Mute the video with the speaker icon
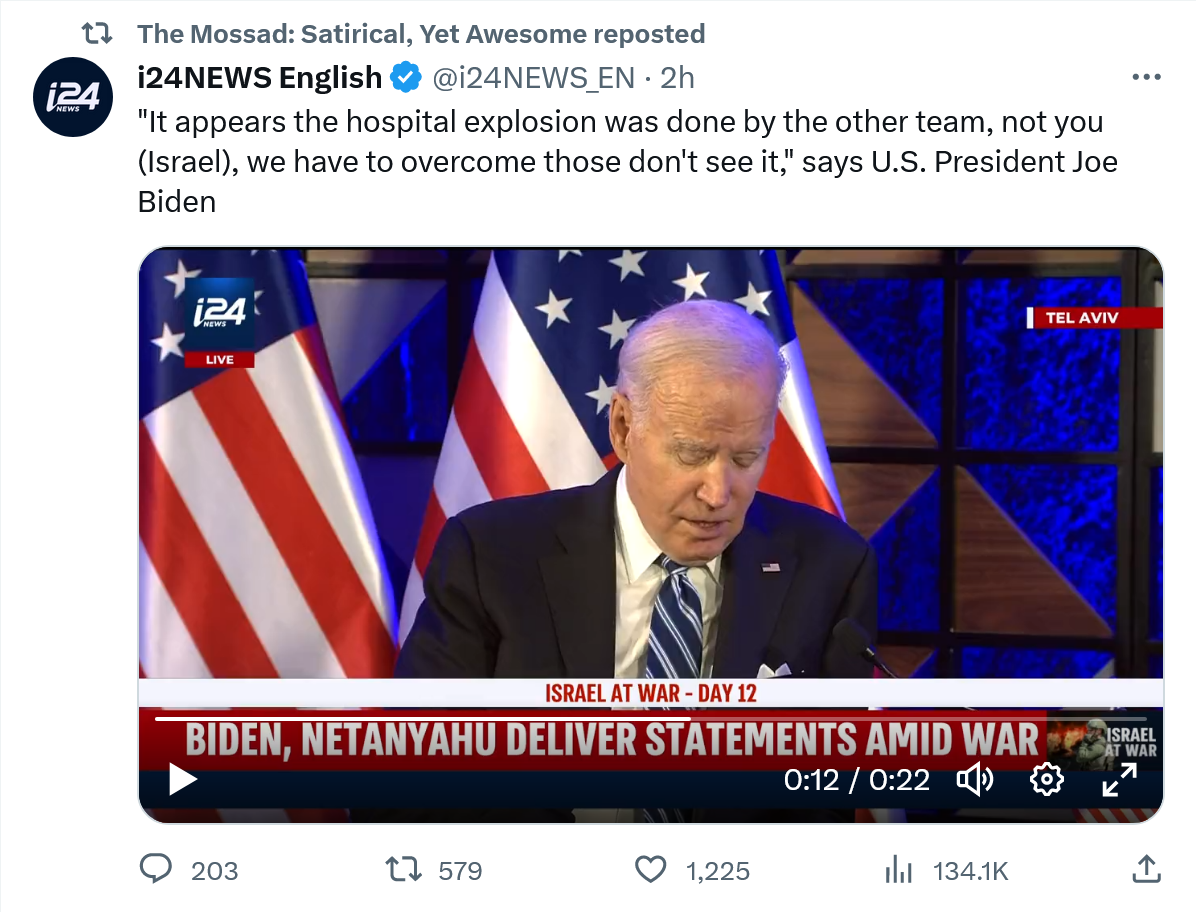The height and width of the screenshot is (912, 1196). (975, 779)
